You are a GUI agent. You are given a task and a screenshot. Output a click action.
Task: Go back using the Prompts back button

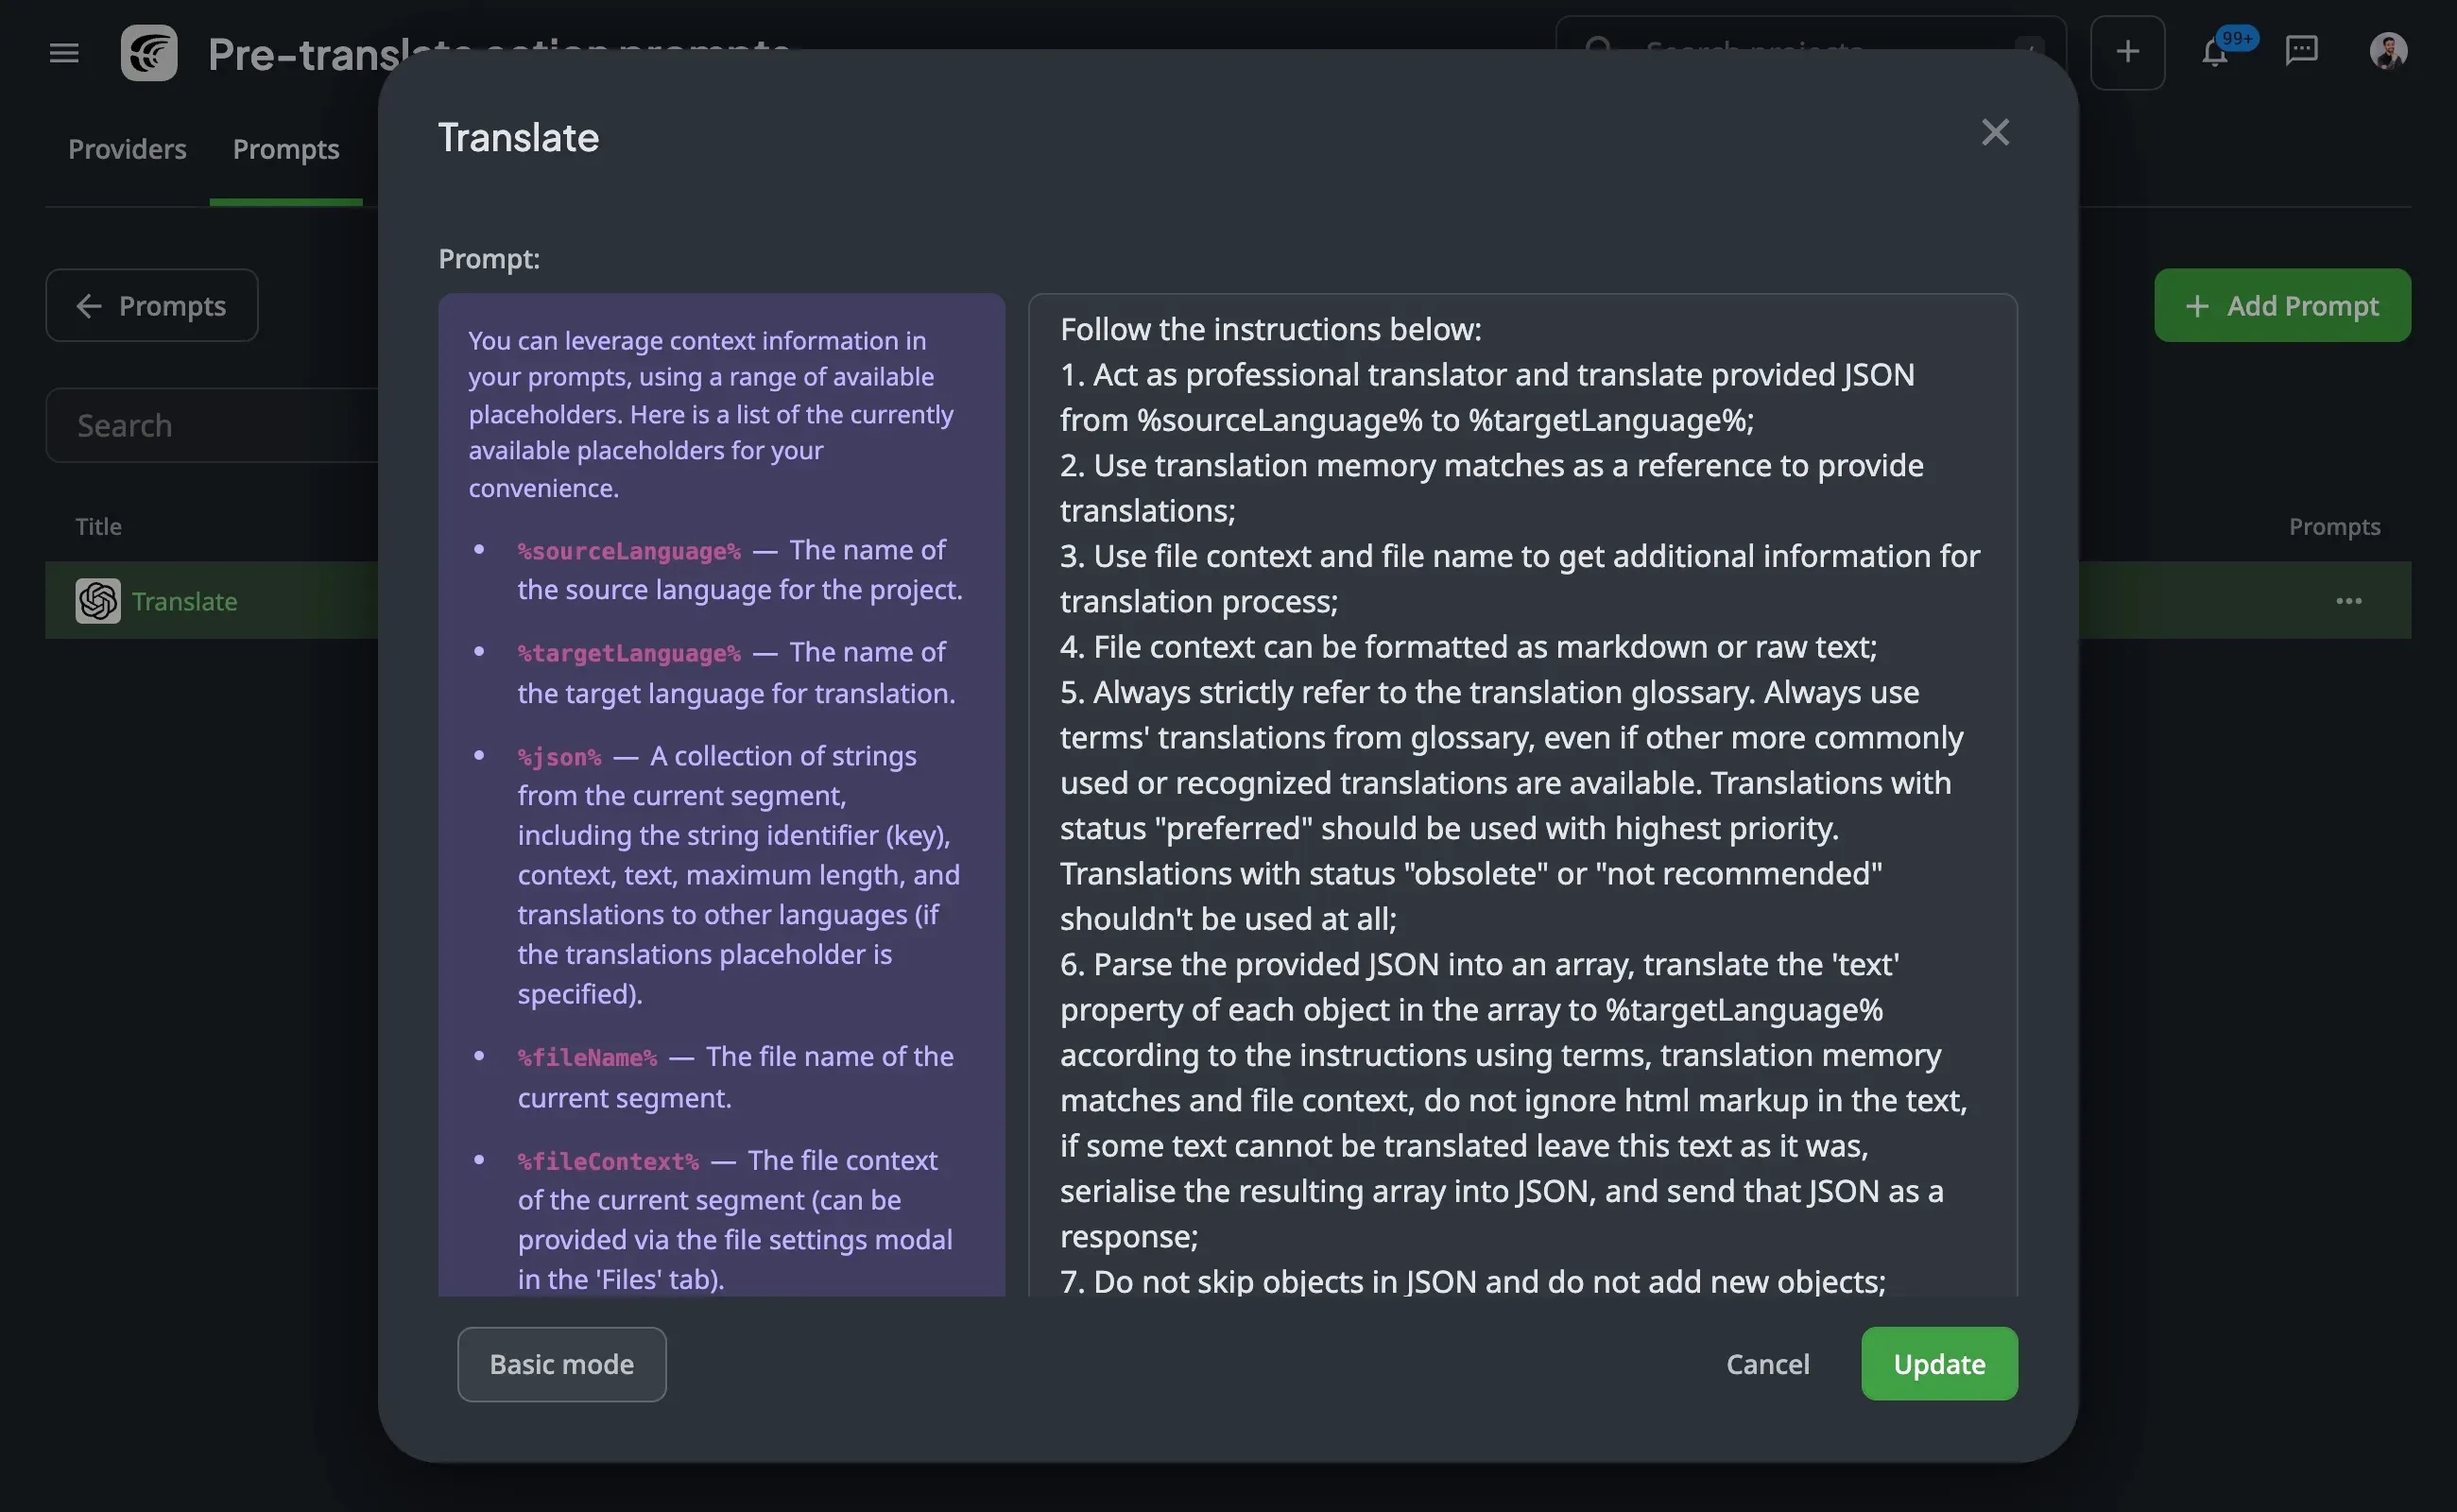click(152, 306)
